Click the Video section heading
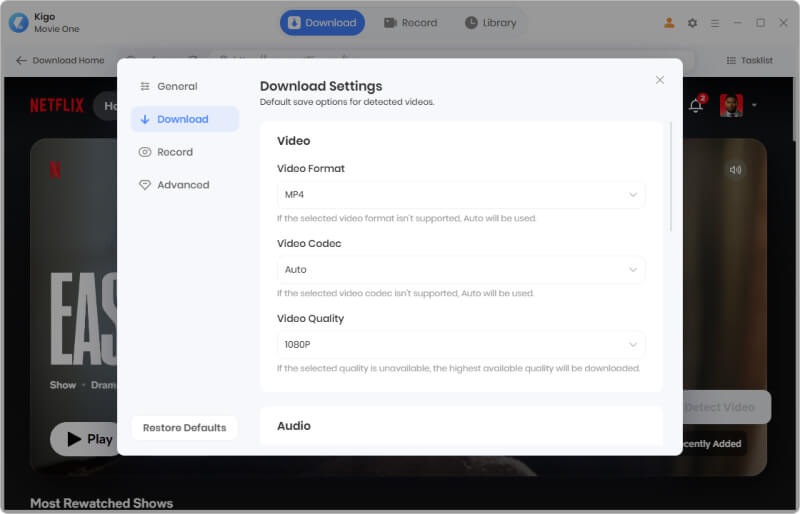The image size is (800, 514). 293,140
